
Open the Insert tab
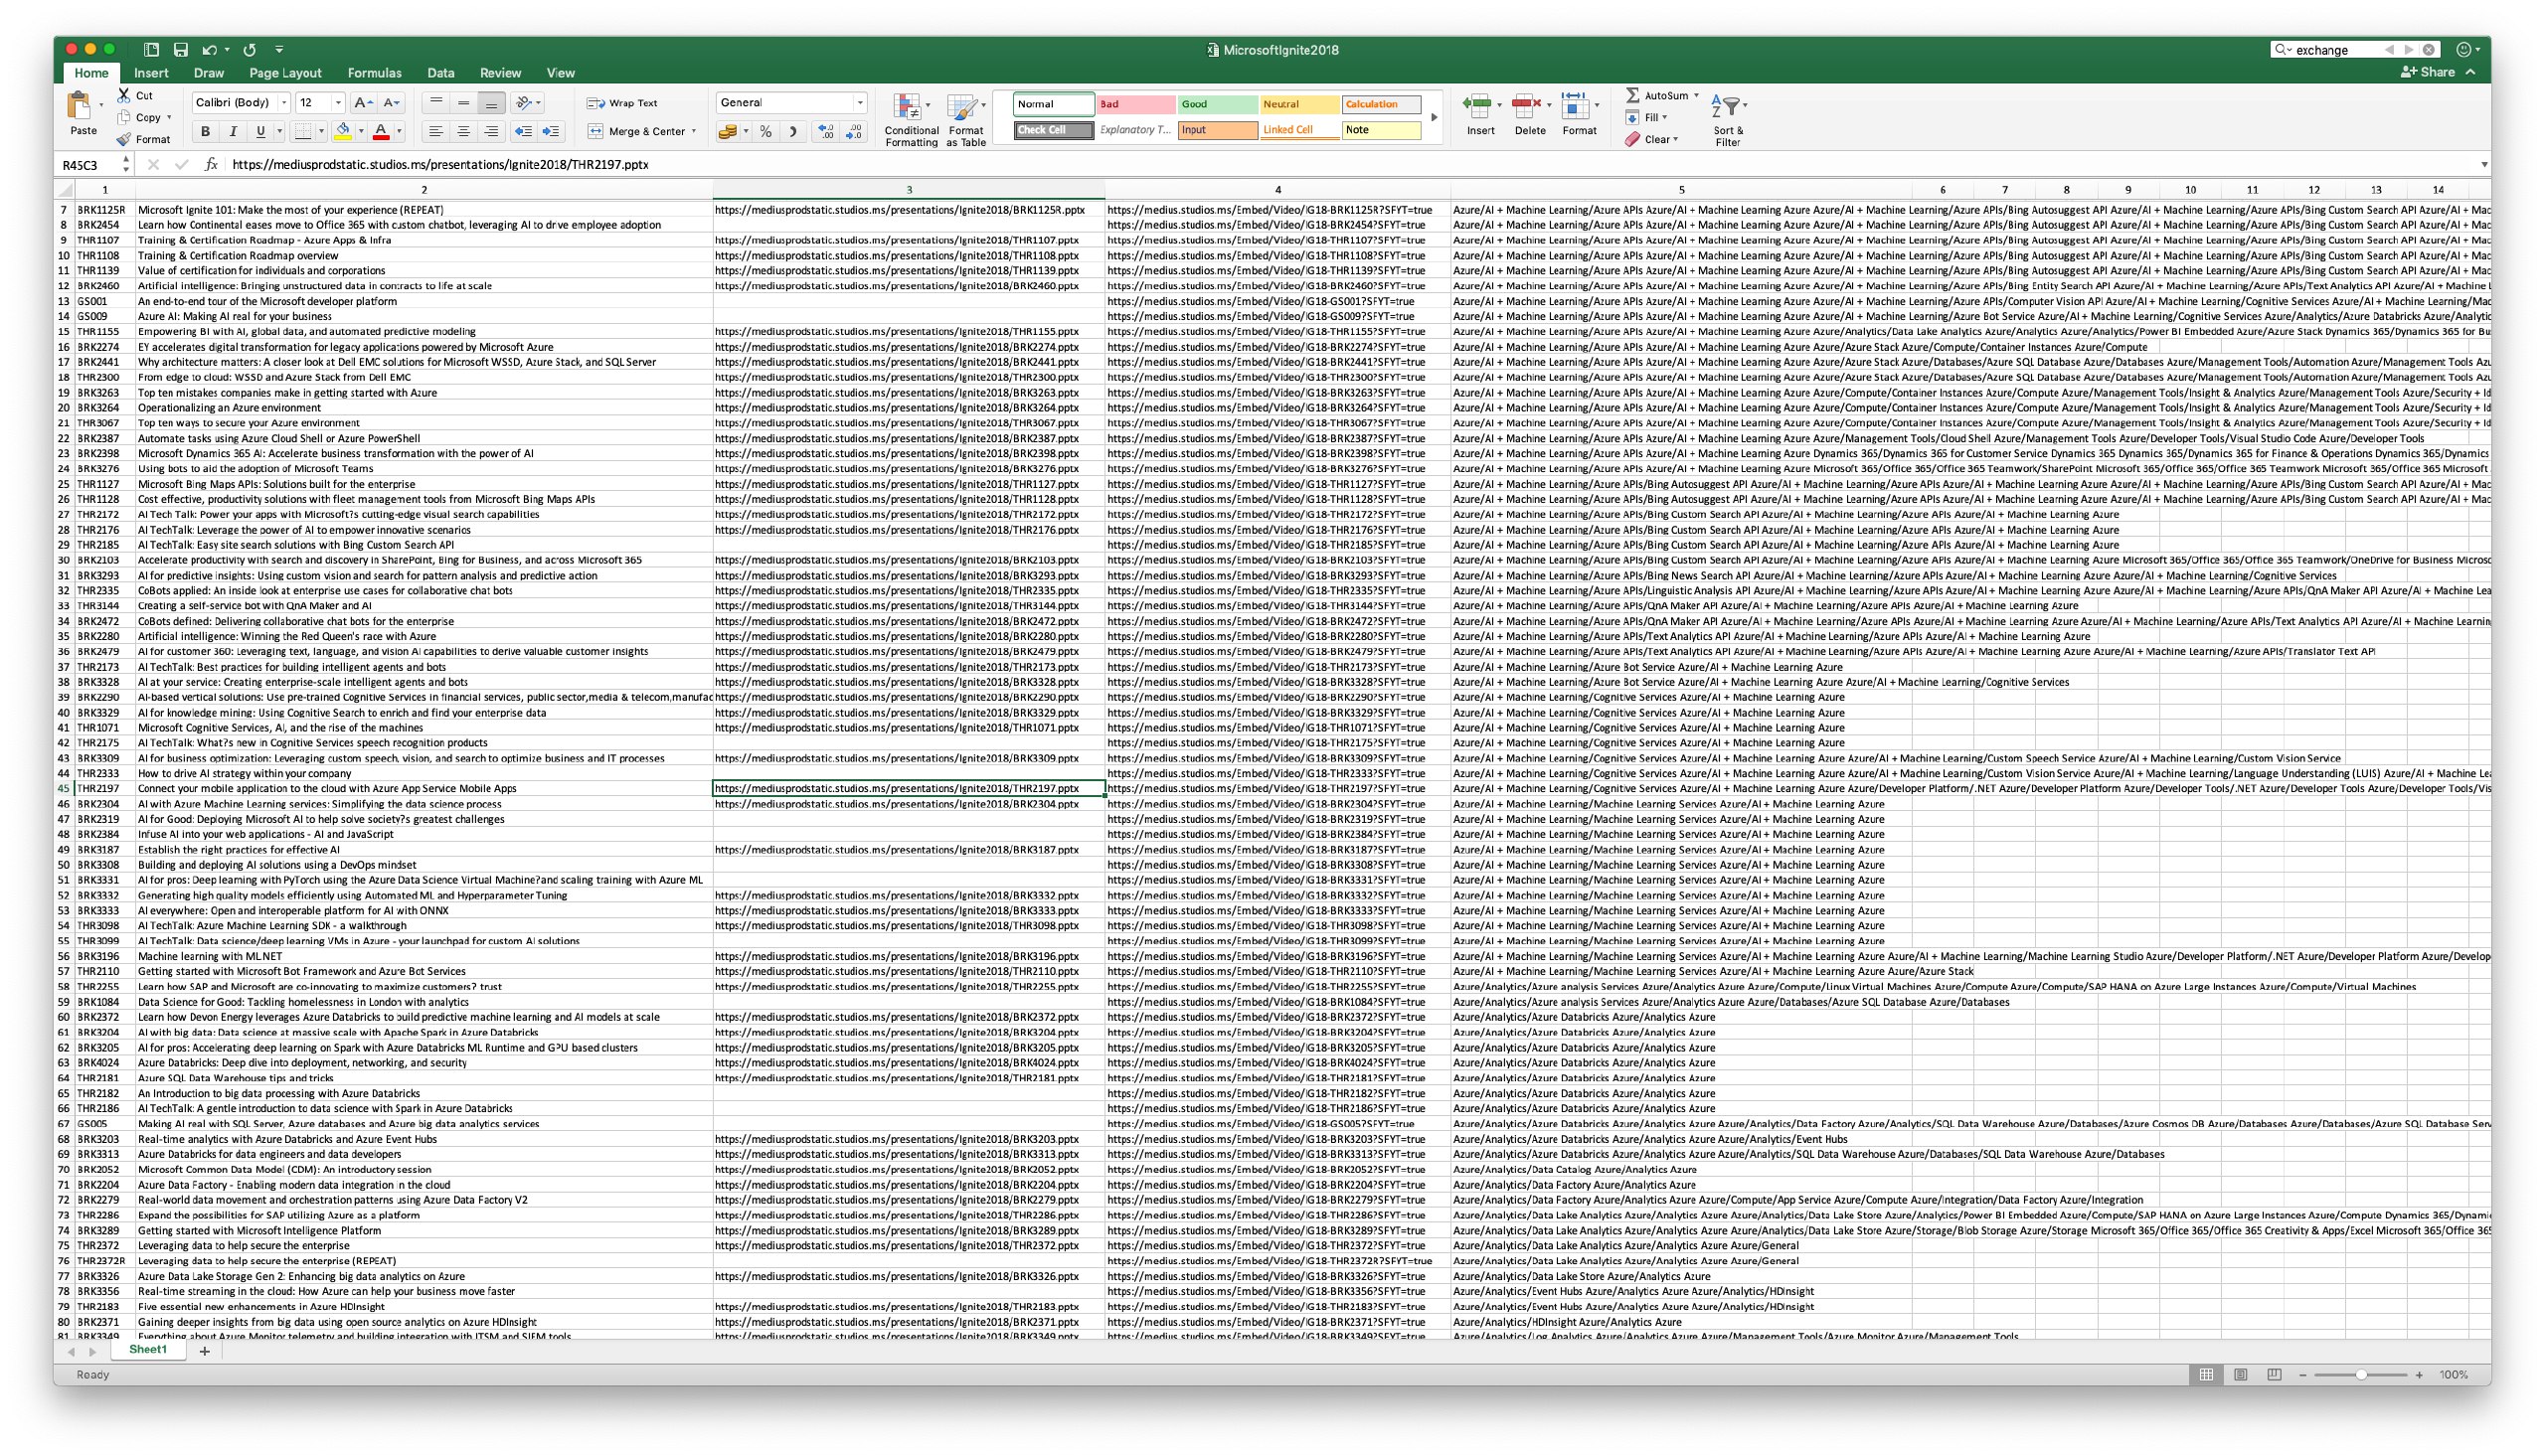(x=151, y=72)
